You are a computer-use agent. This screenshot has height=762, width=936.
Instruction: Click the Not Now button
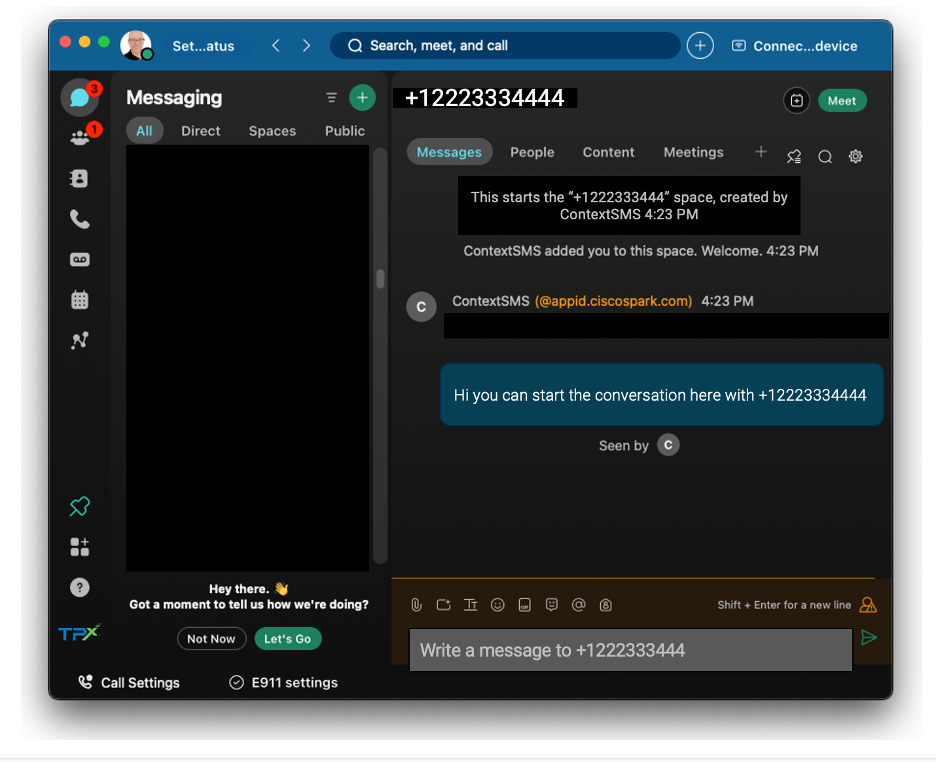(x=211, y=638)
